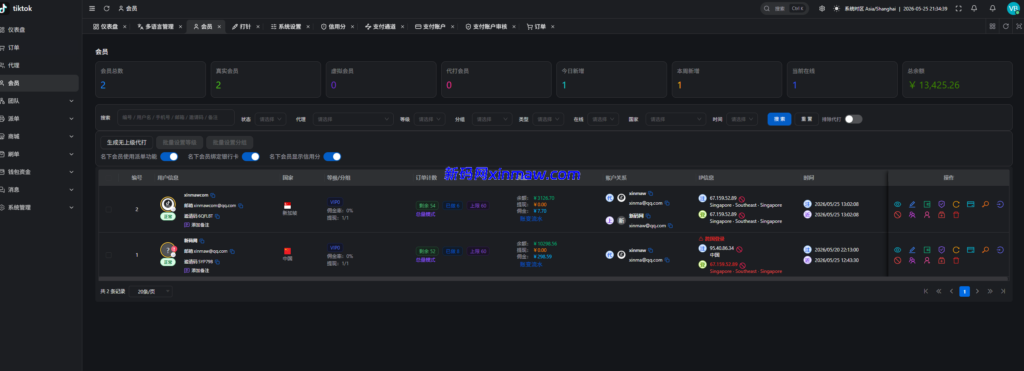The height and width of the screenshot is (371, 1024).
Task: Click the blue edit pencil icon for member 1
Action: click(912, 250)
